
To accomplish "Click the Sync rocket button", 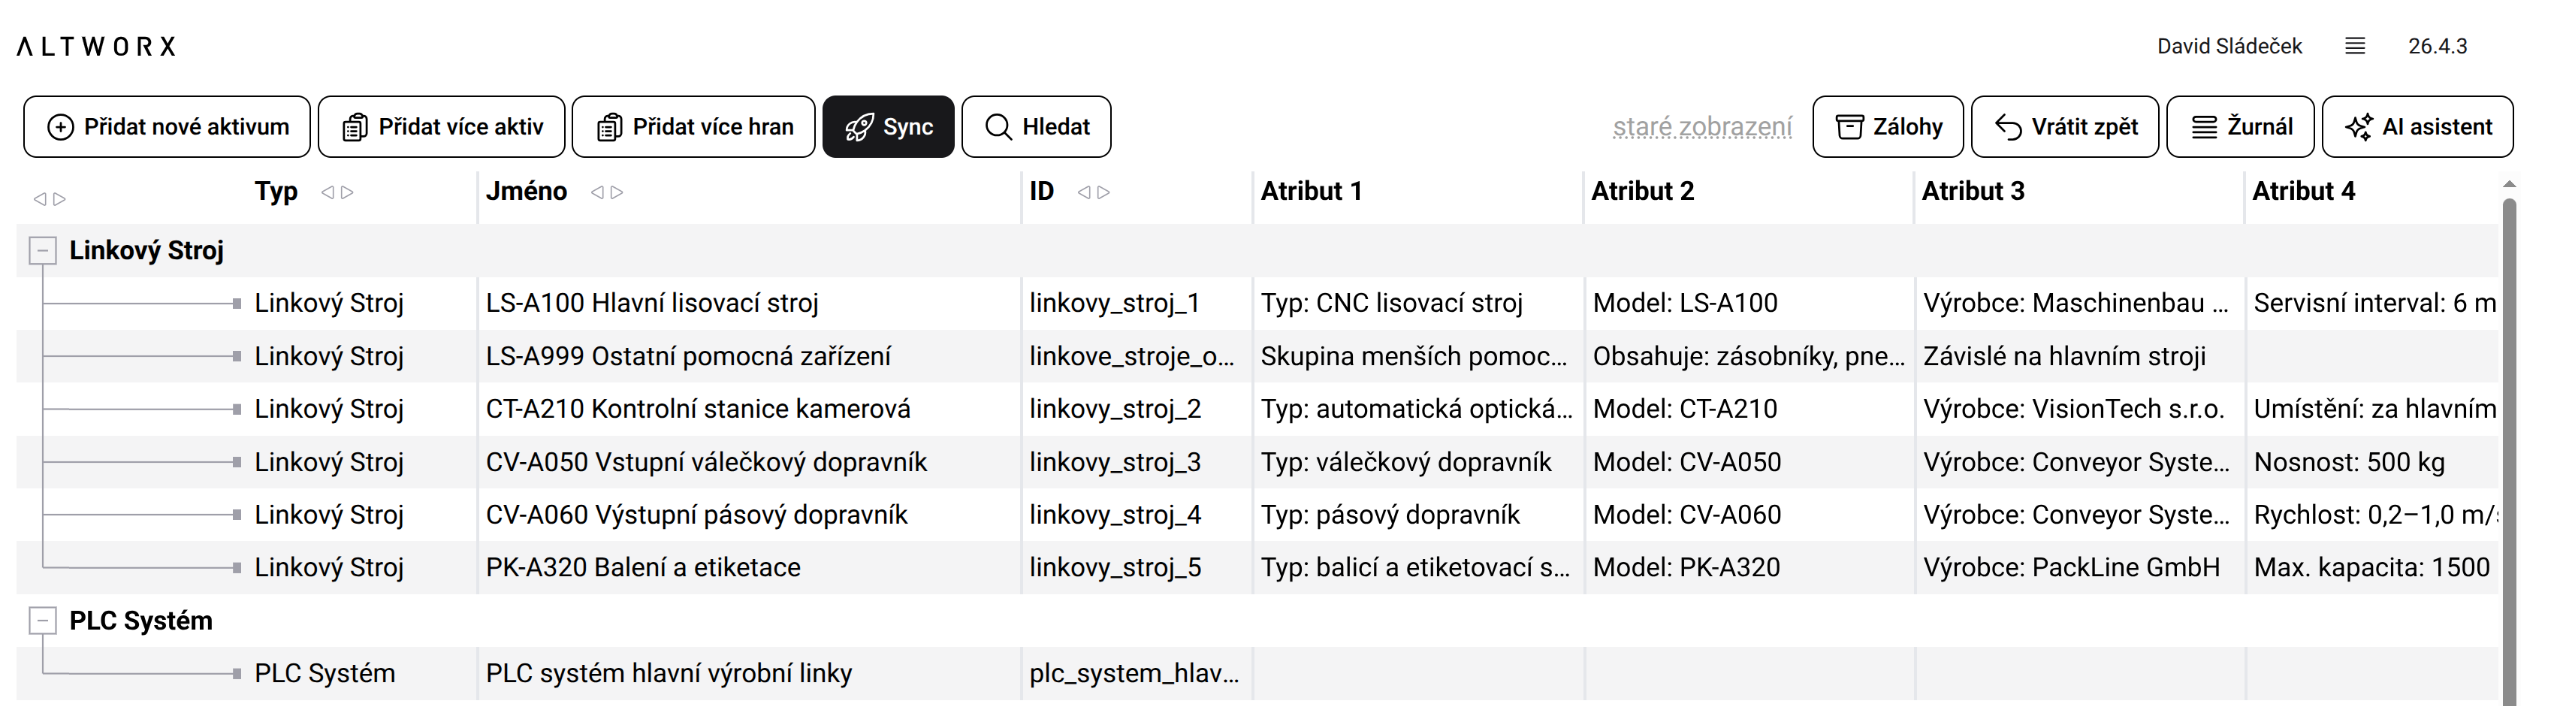I will pyautogui.click(x=887, y=127).
